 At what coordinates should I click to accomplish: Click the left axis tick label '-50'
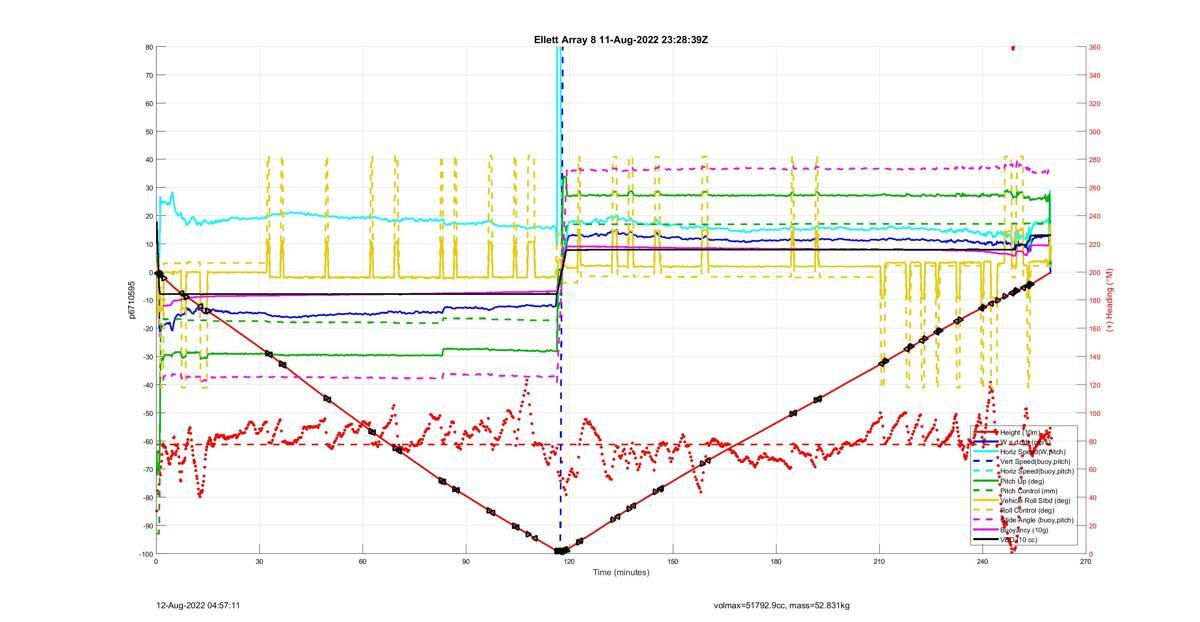coord(147,413)
